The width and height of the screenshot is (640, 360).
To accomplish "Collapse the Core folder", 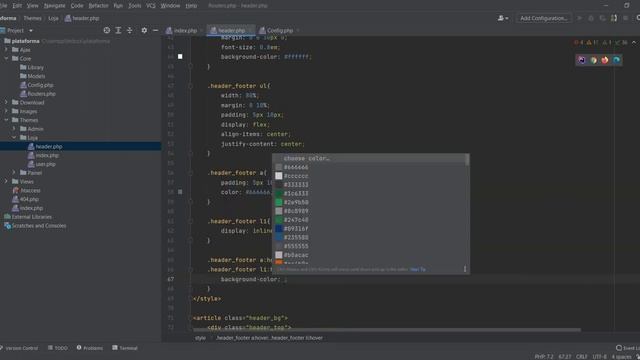I will [x=6, y=58].
